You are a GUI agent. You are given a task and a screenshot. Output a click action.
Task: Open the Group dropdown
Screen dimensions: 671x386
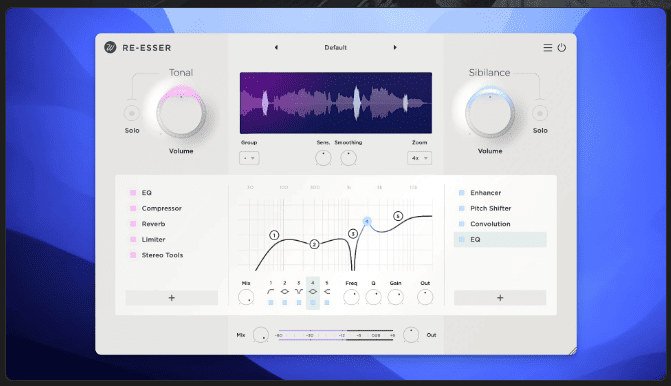point(249,158)
